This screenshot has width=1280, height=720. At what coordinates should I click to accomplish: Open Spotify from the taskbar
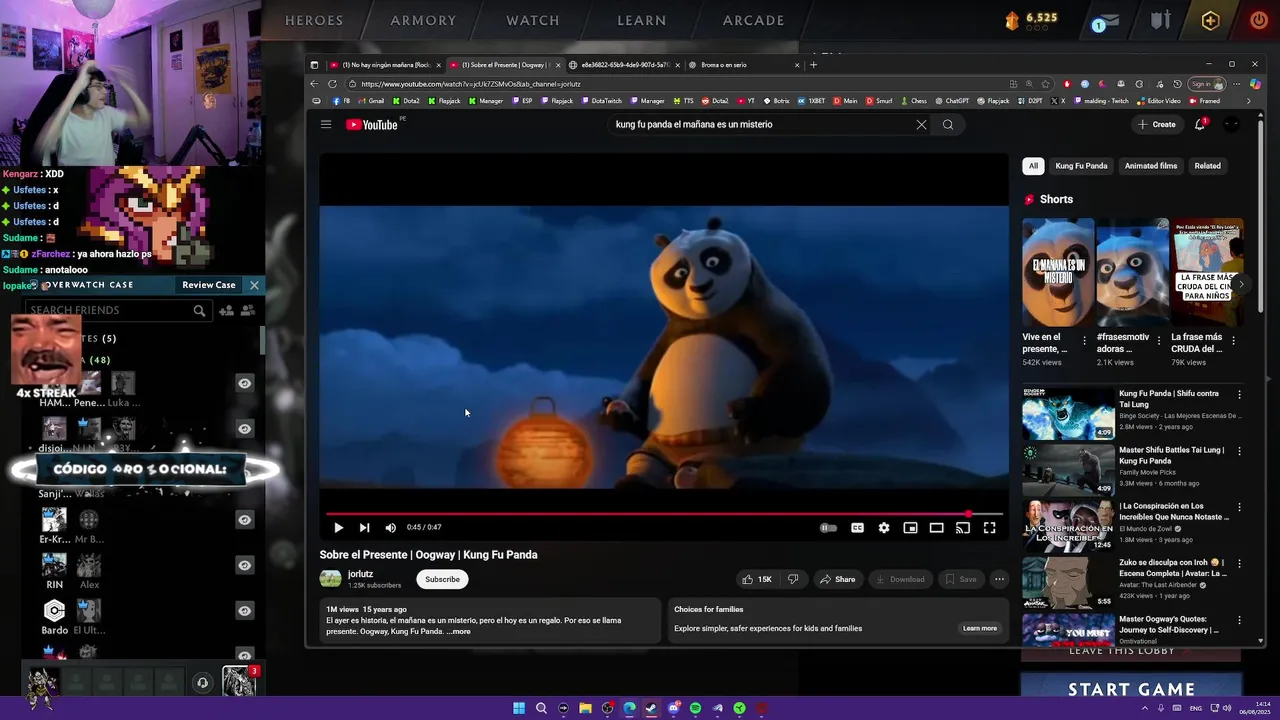695,708
